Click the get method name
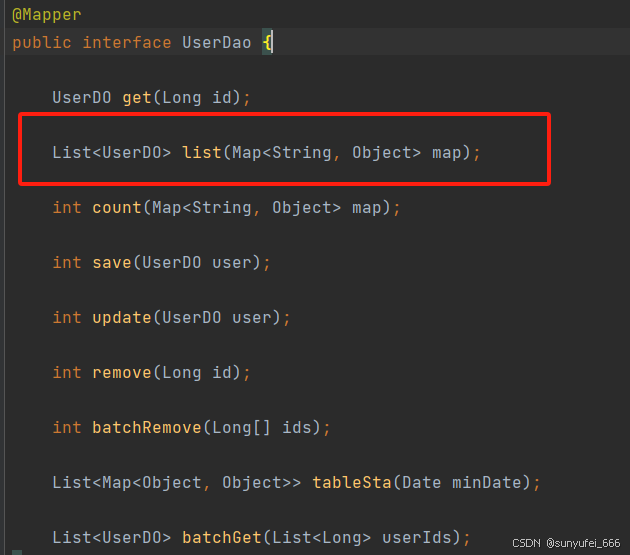Viewport: 630px width, 555px height. click(137, 98)
